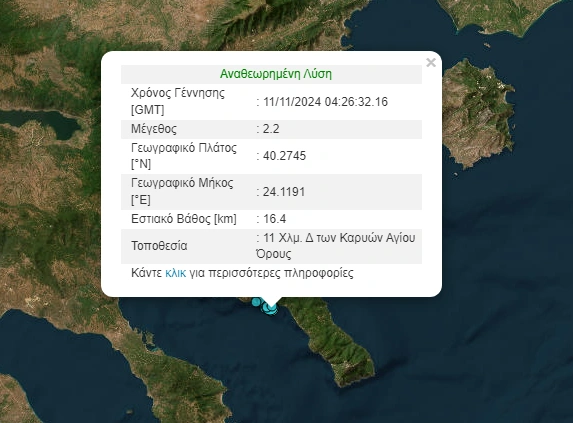Close the earthquake info popup
The height and width of the screenshot is (423, 573).
[431, 62]
